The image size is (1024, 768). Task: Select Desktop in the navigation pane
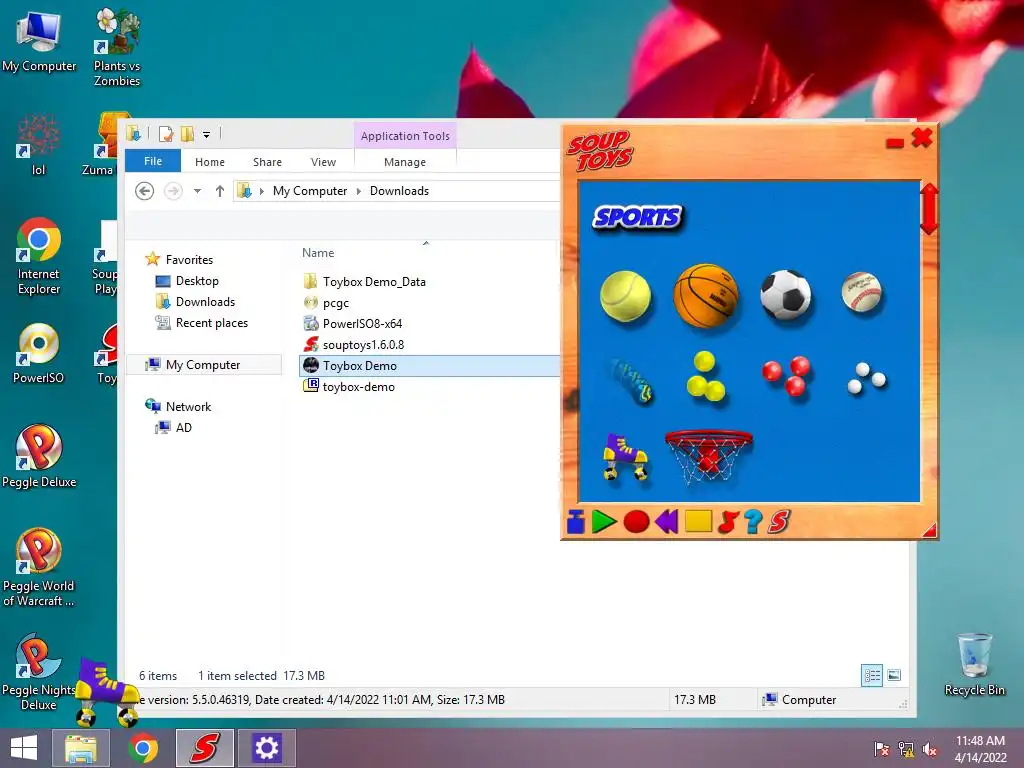tap(197, 281)
